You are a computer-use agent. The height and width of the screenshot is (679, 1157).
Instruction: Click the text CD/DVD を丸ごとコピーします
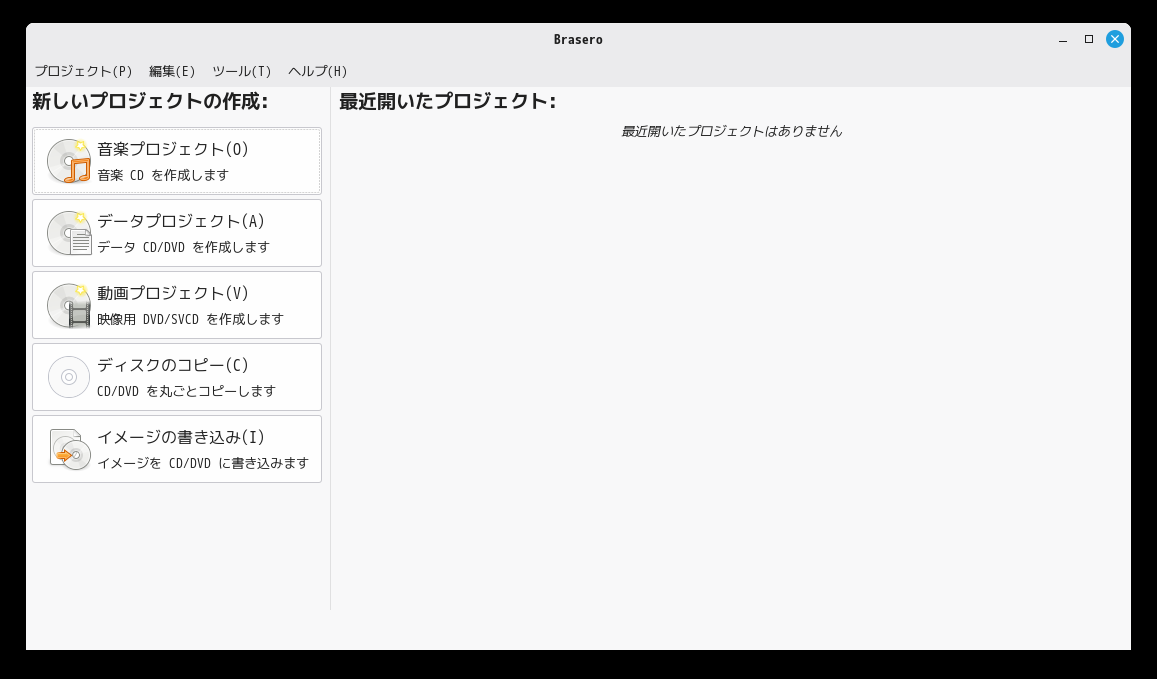coord(187,391)
